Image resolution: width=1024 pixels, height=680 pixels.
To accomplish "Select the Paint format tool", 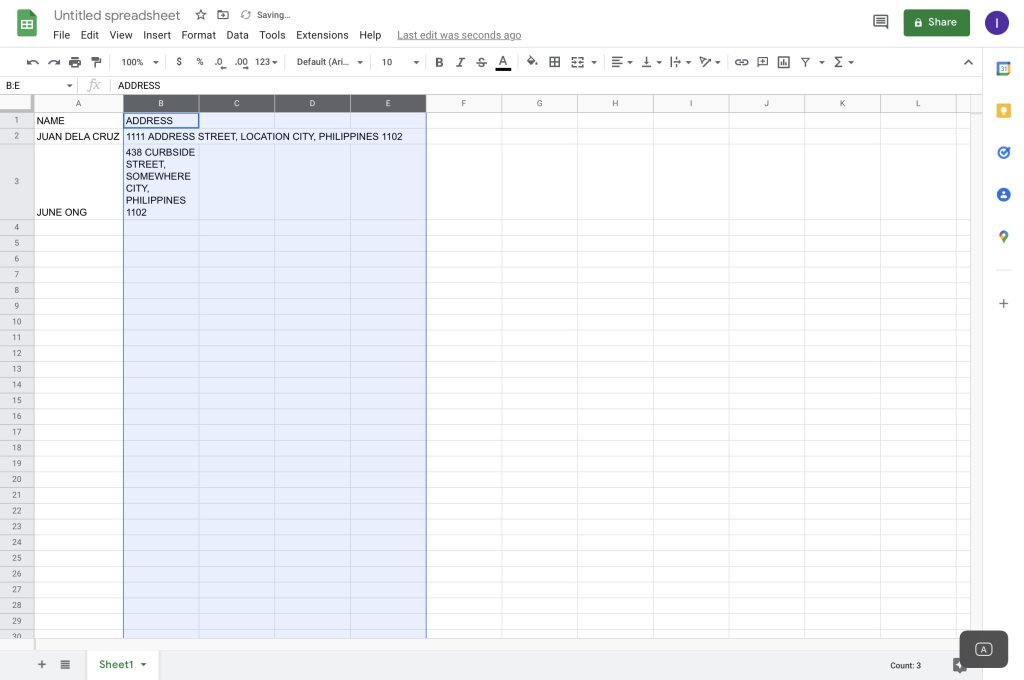I will (x=96, y=61).
